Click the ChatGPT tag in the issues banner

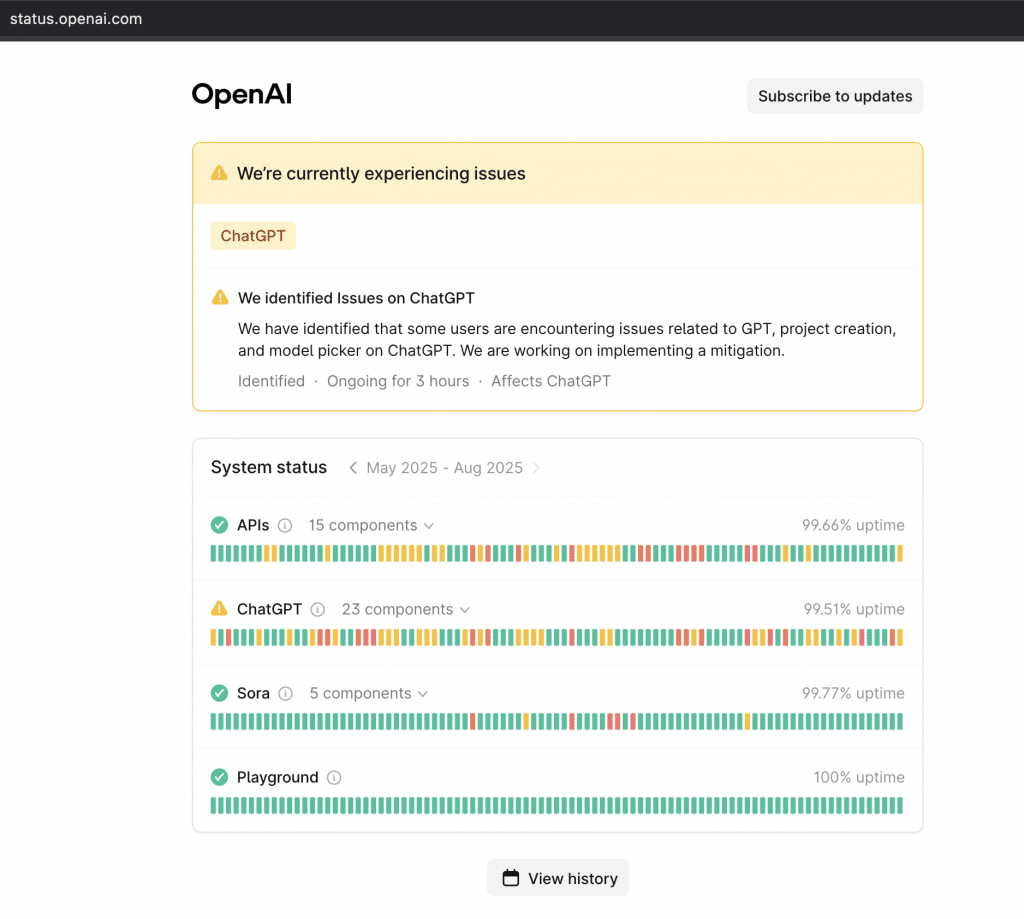point(253,236)
